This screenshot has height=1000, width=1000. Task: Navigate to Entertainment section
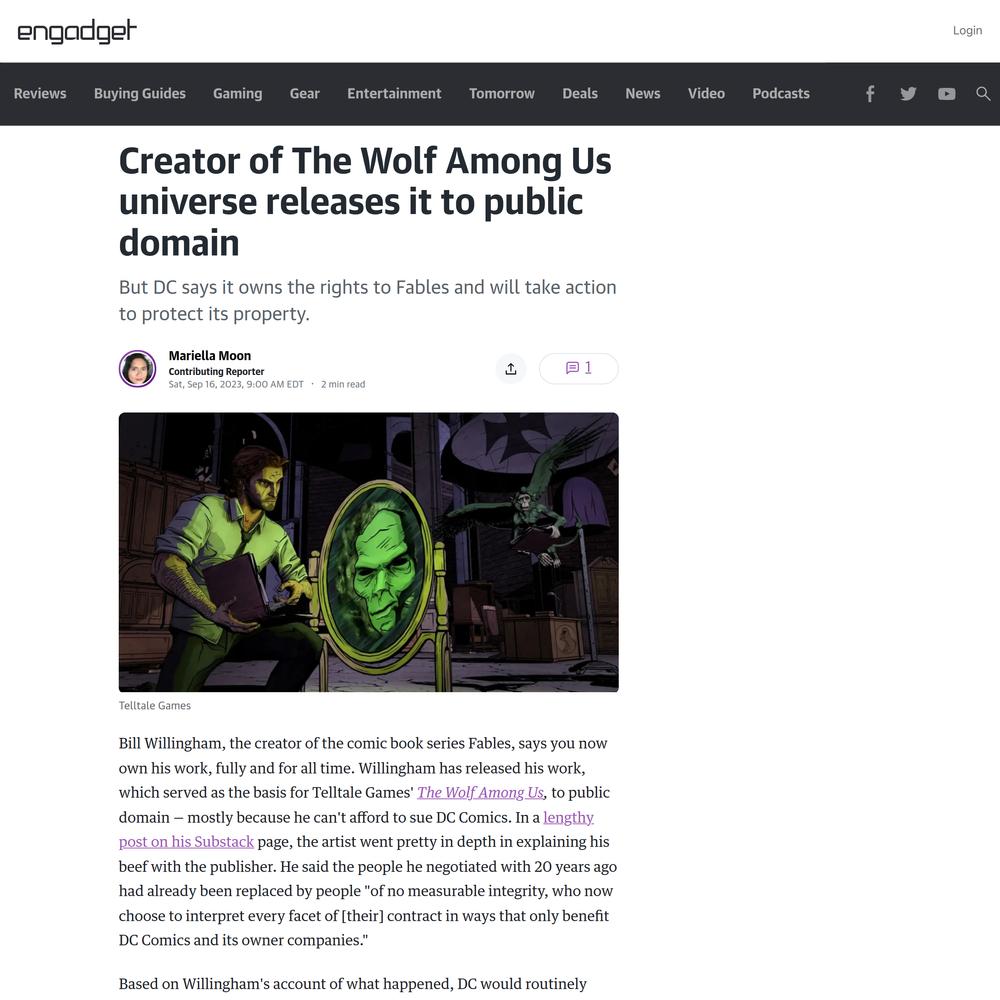[394, 94]
